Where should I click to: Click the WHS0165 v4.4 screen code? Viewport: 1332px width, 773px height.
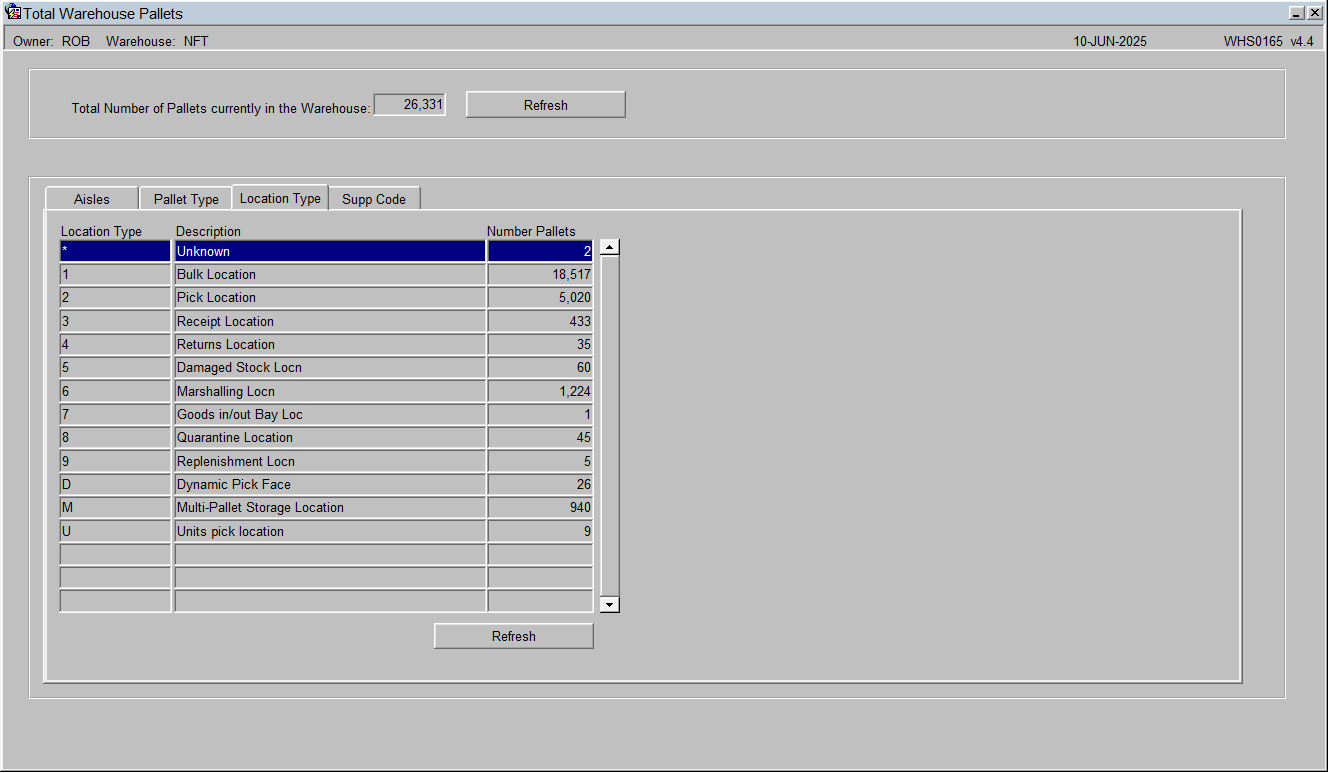[1268, 41]
